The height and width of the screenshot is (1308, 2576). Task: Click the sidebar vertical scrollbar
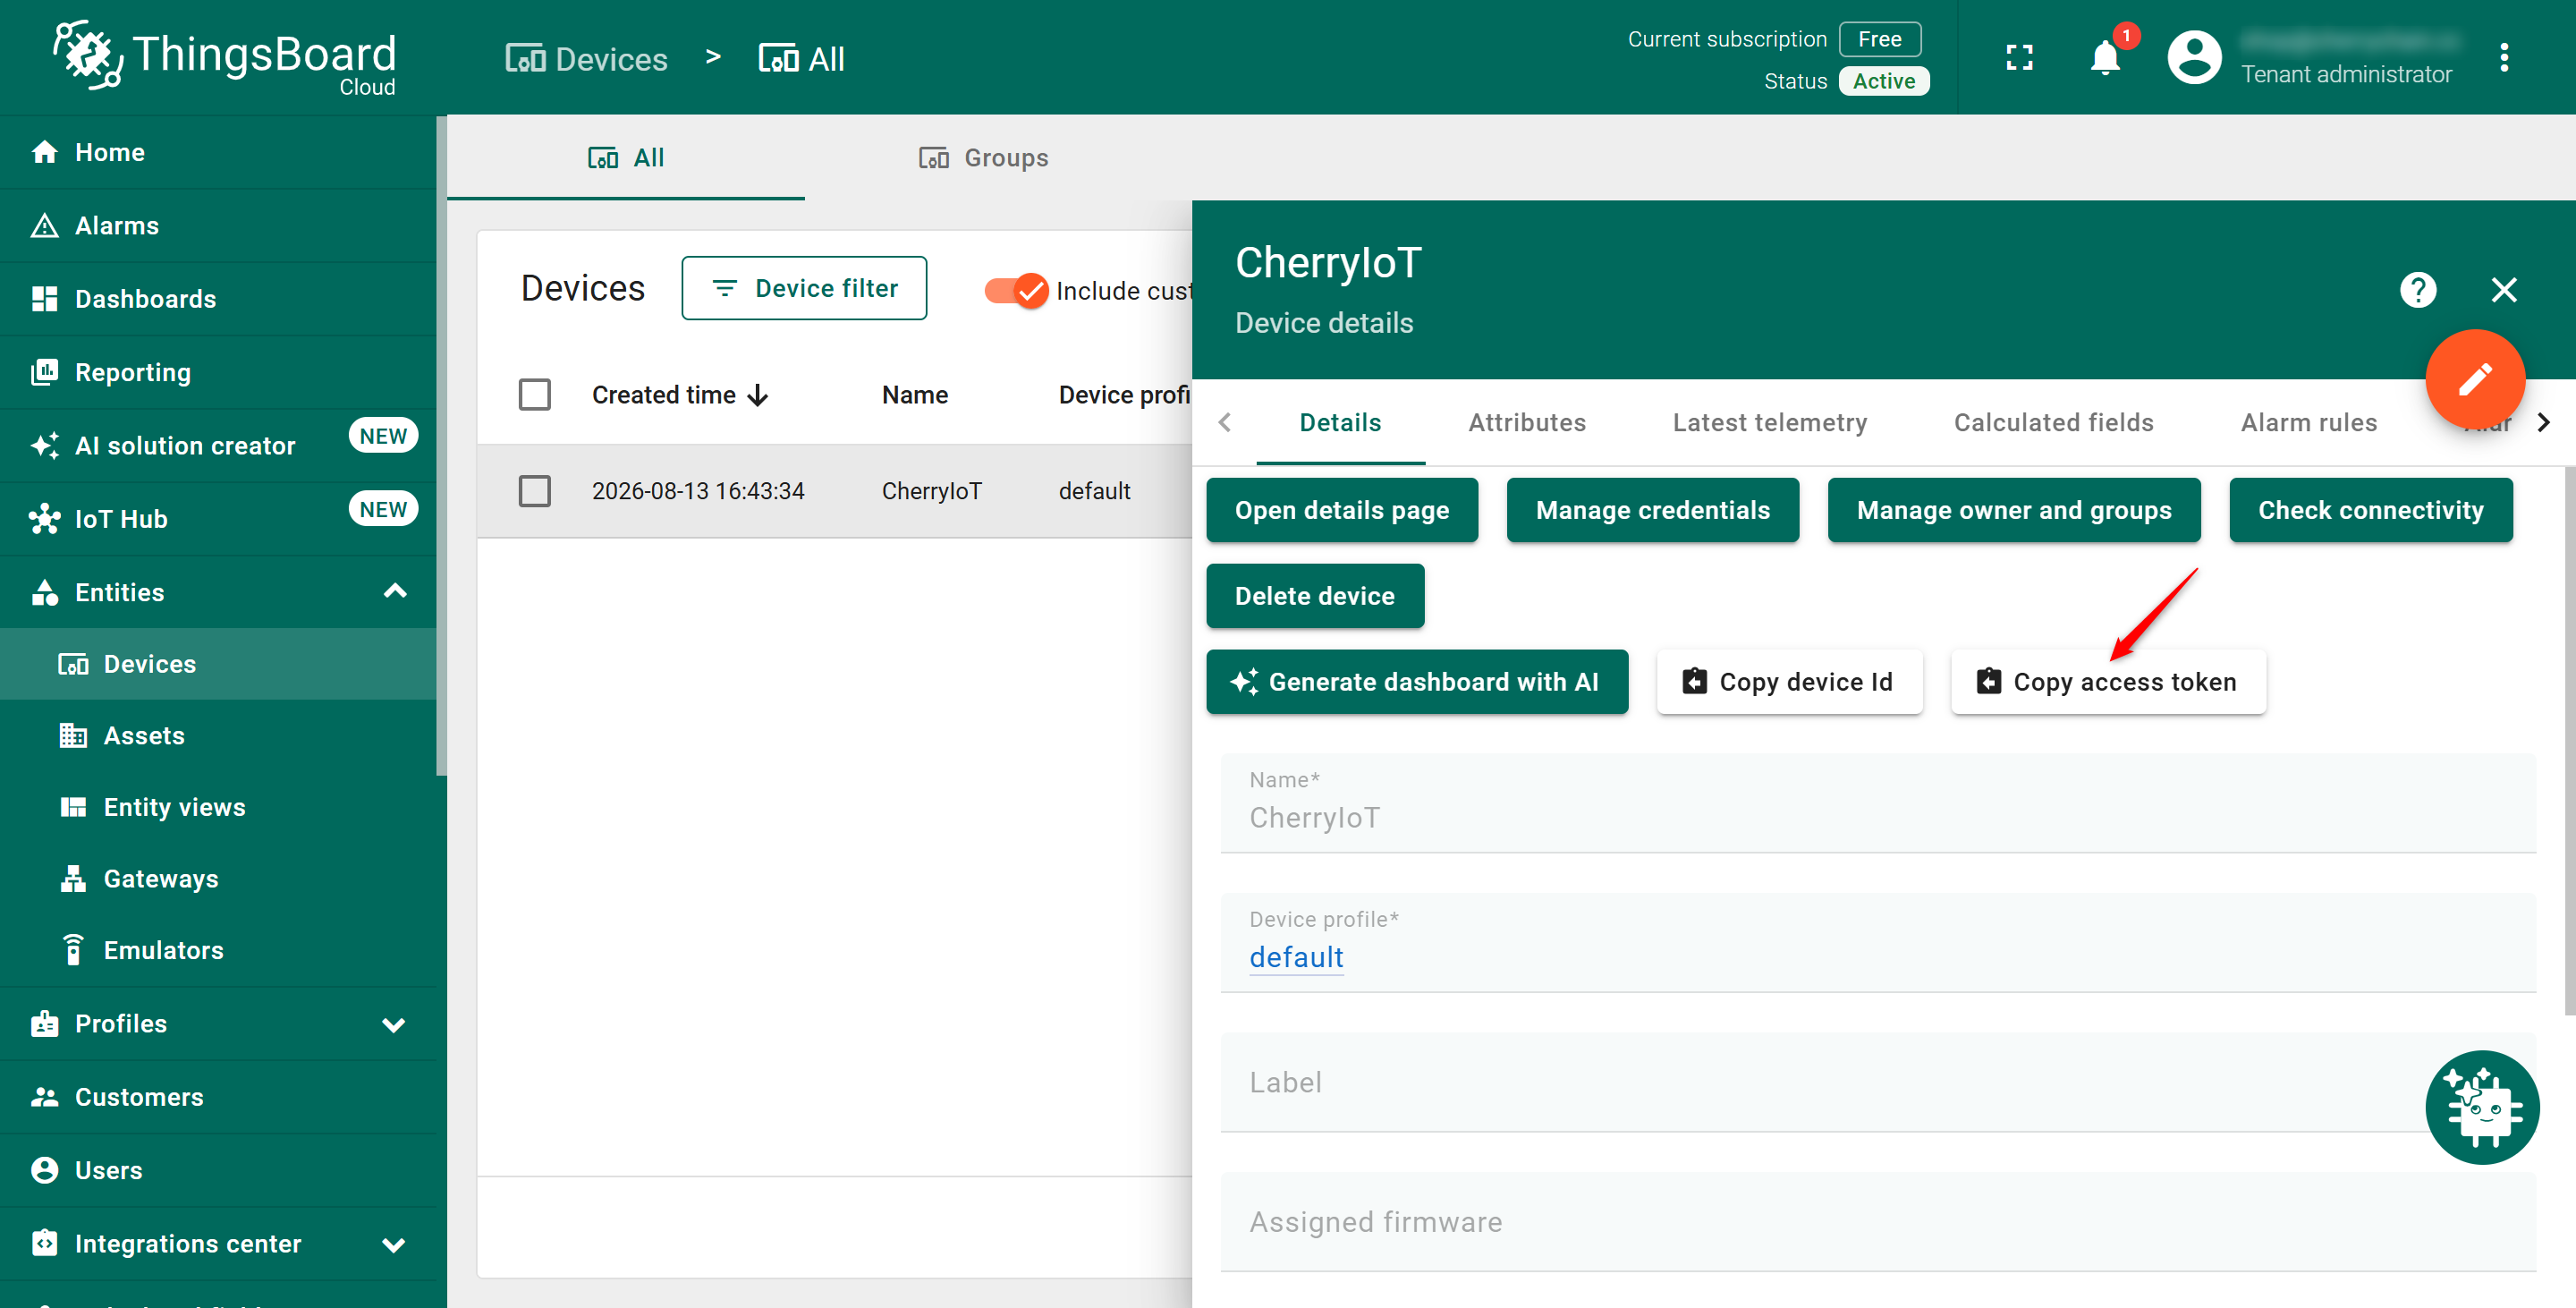(441, 445)
